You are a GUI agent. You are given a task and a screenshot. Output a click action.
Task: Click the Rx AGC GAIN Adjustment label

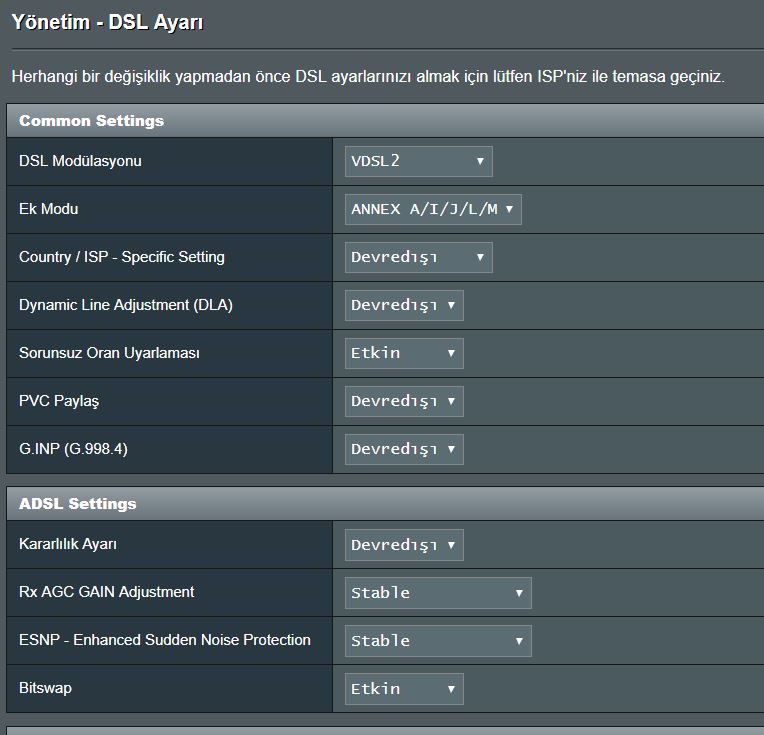[107, 592]
